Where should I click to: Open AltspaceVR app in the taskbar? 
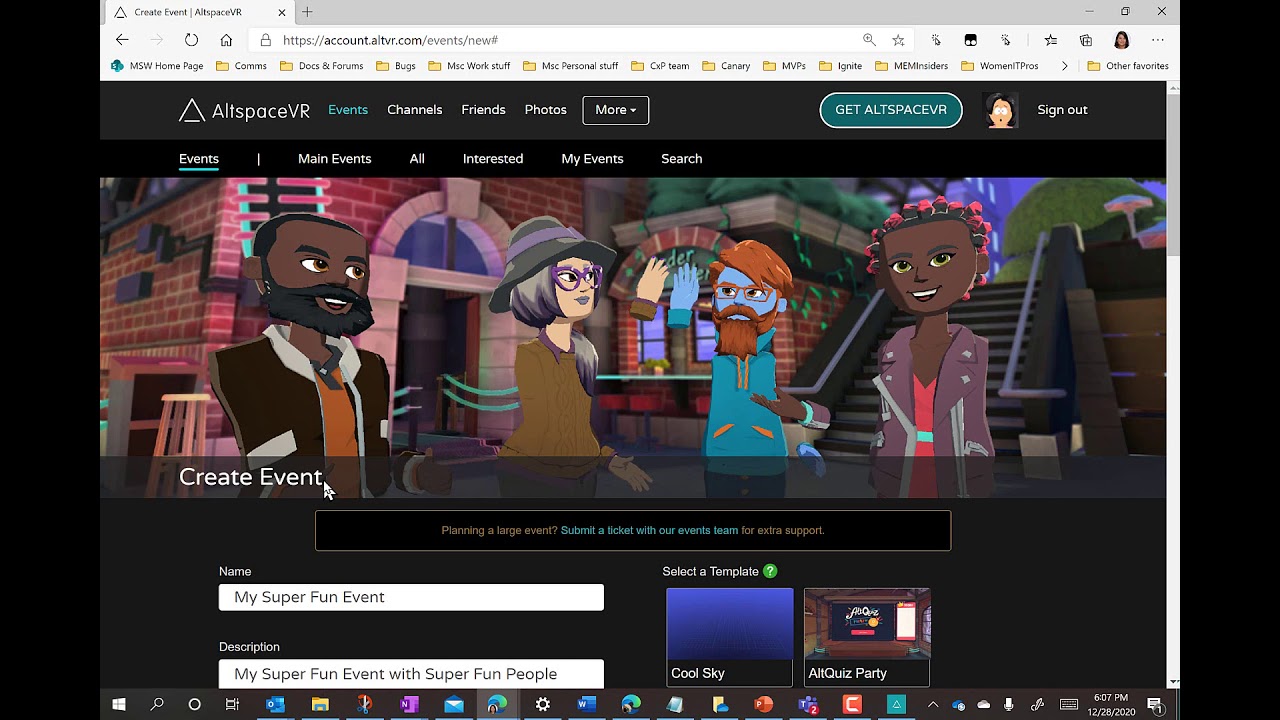(x=897, y=705)
